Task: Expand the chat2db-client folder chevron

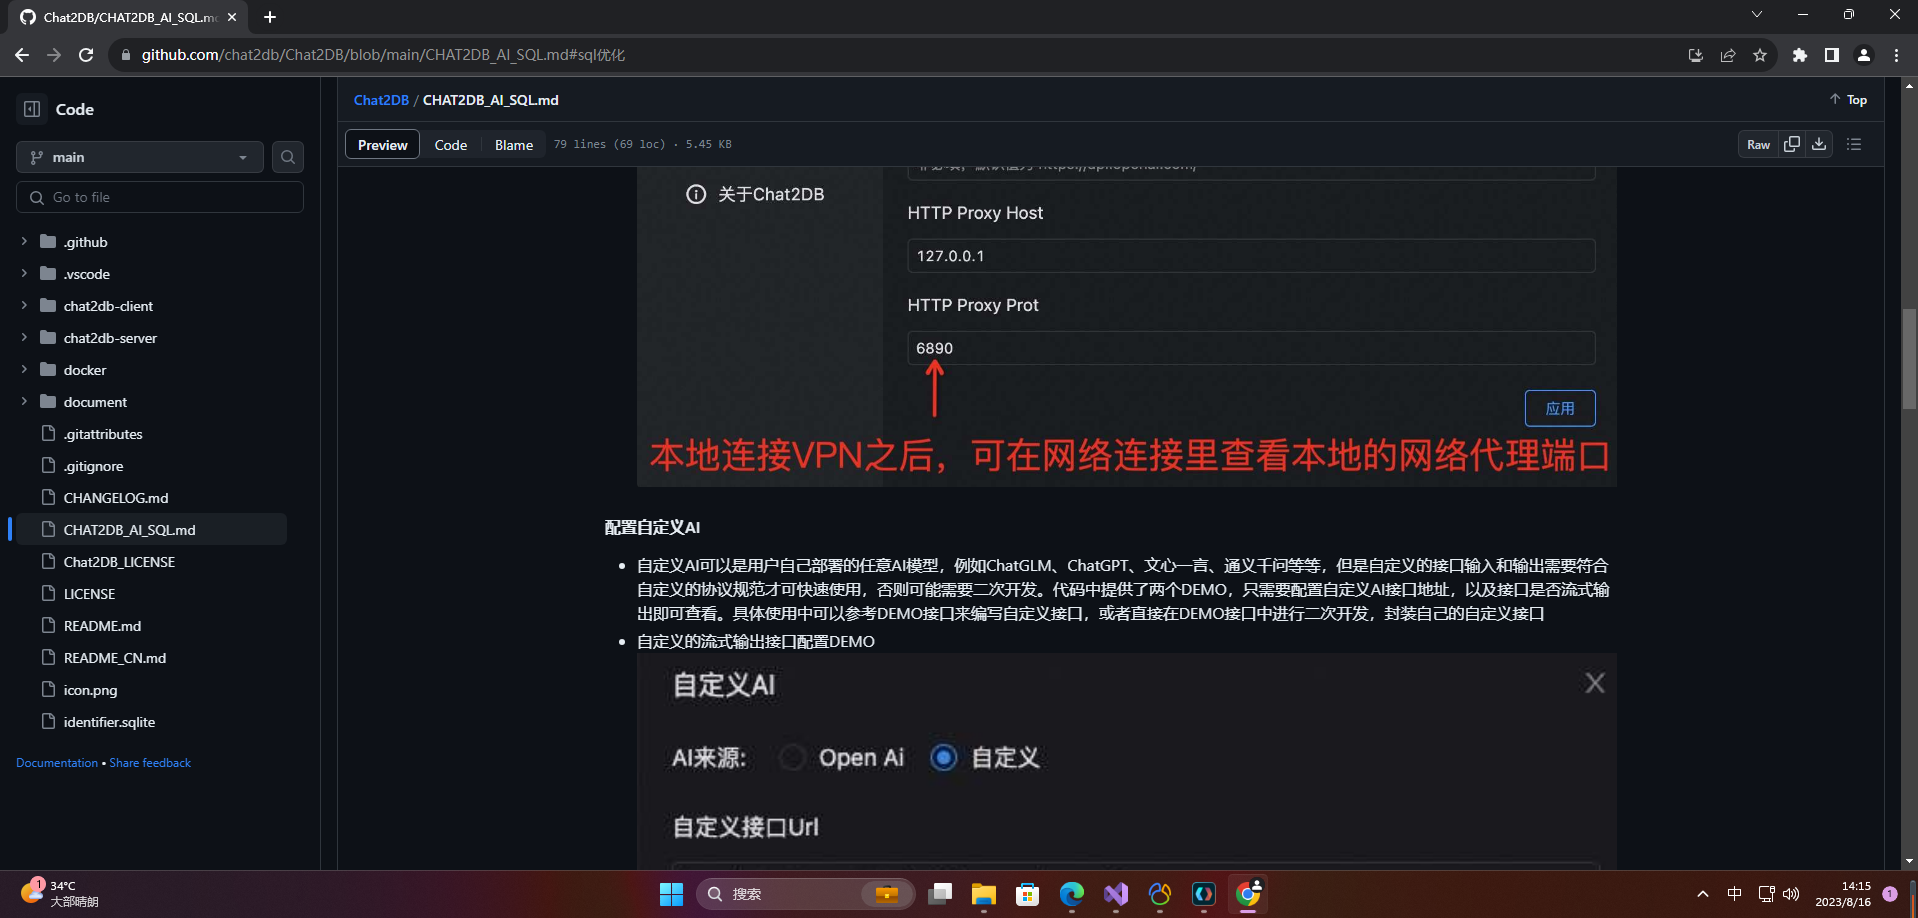Action: click(x=24, y=306)
